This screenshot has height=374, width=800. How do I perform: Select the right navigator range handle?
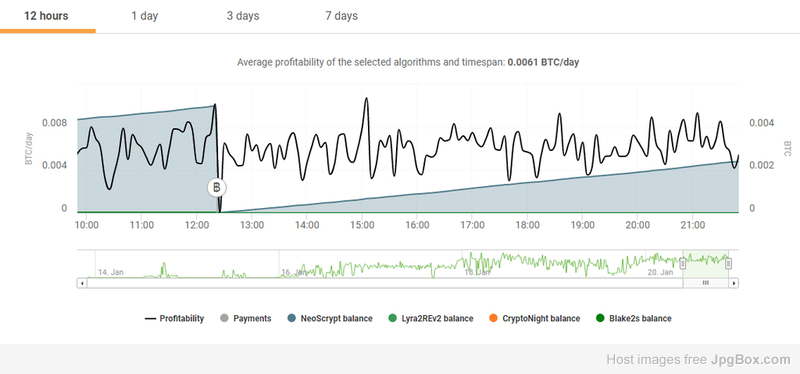coord(728,263)
